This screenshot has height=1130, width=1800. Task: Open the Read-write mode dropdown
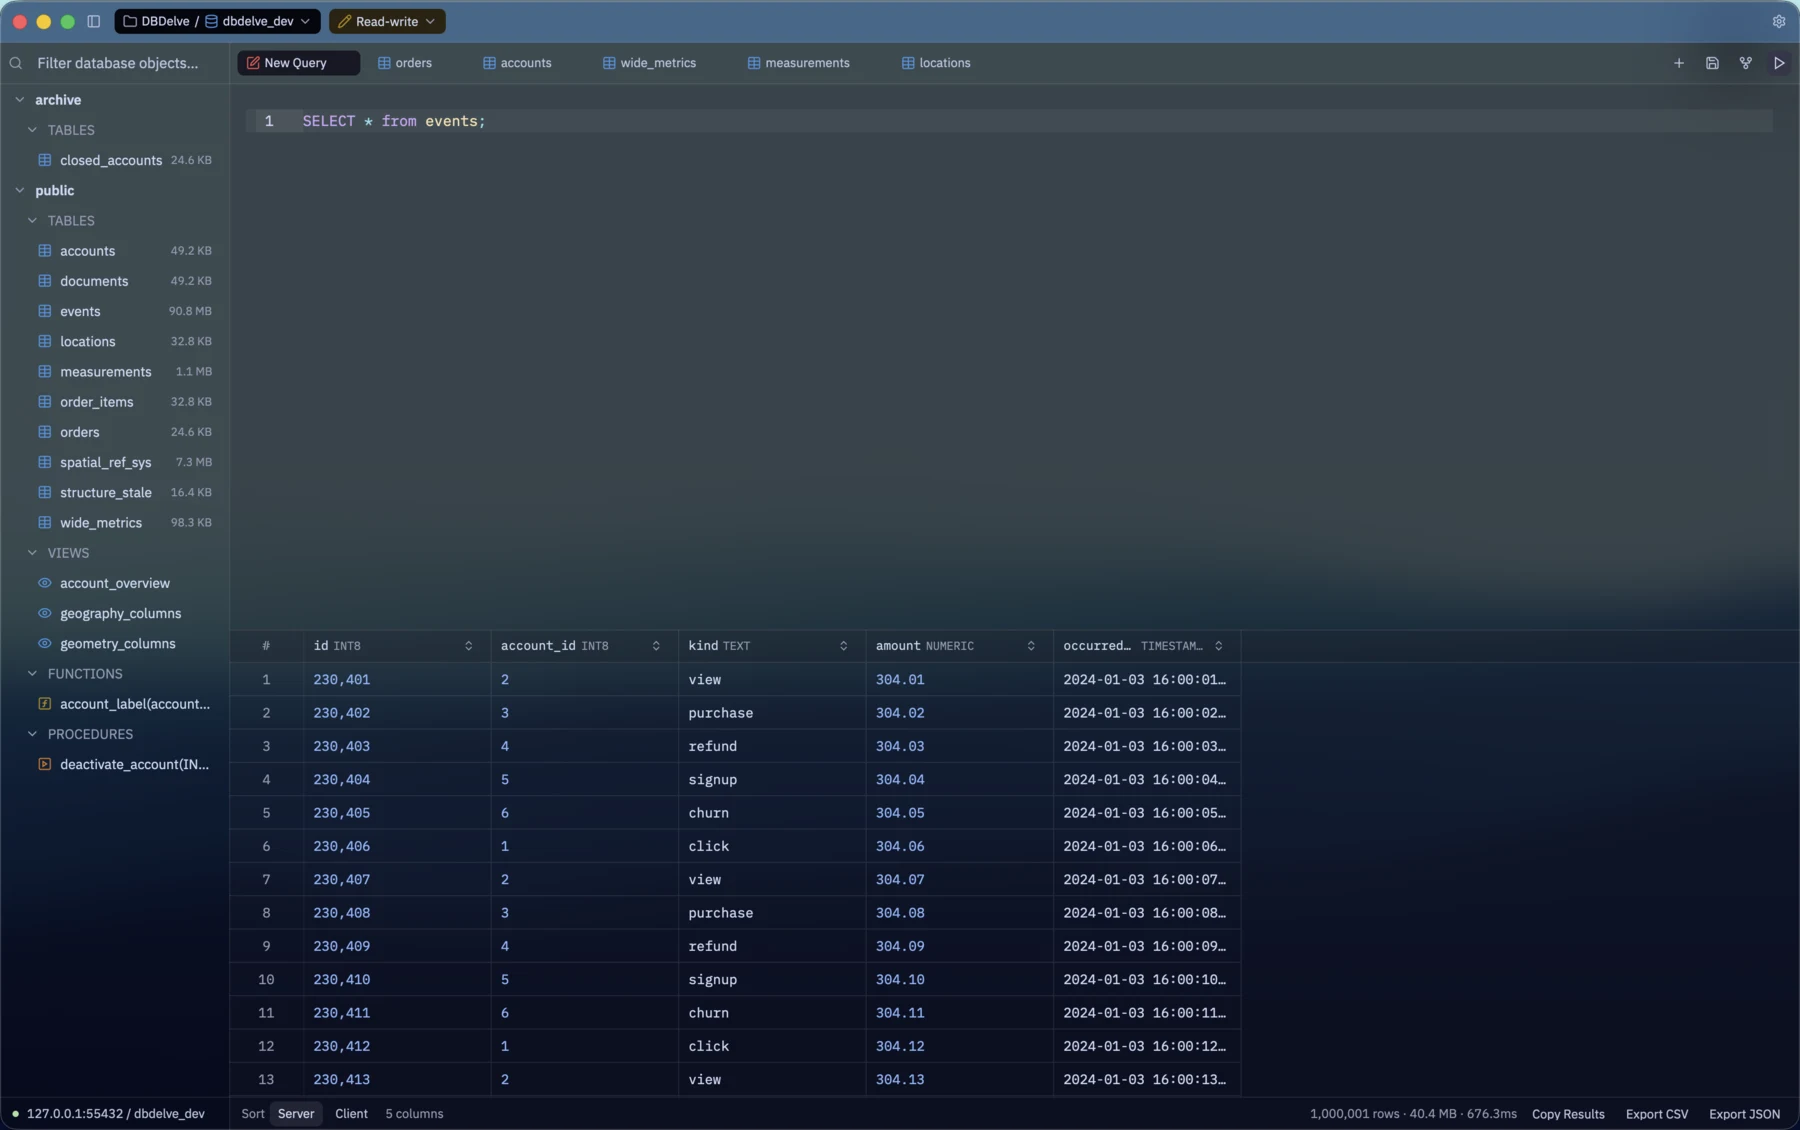coord(387,21)
